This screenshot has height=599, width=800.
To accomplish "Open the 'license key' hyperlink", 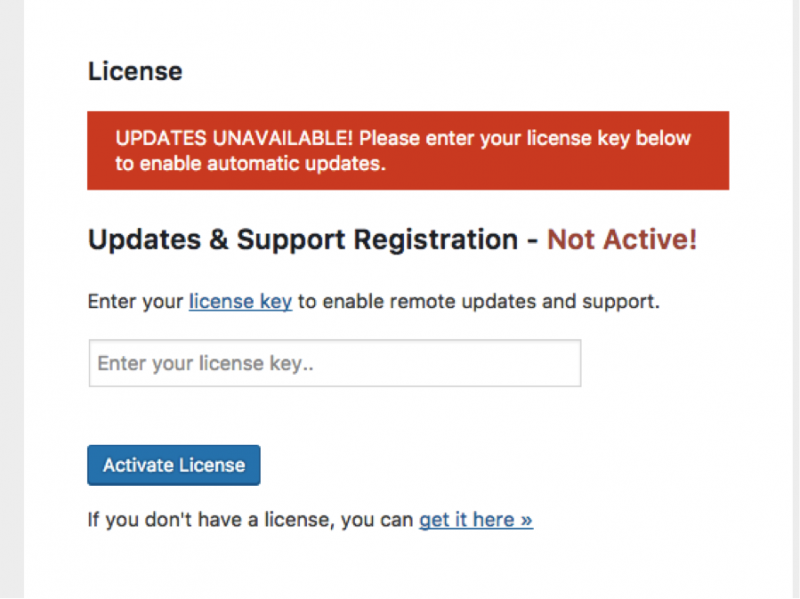I will pyautogui.click(x=240, y=302).
